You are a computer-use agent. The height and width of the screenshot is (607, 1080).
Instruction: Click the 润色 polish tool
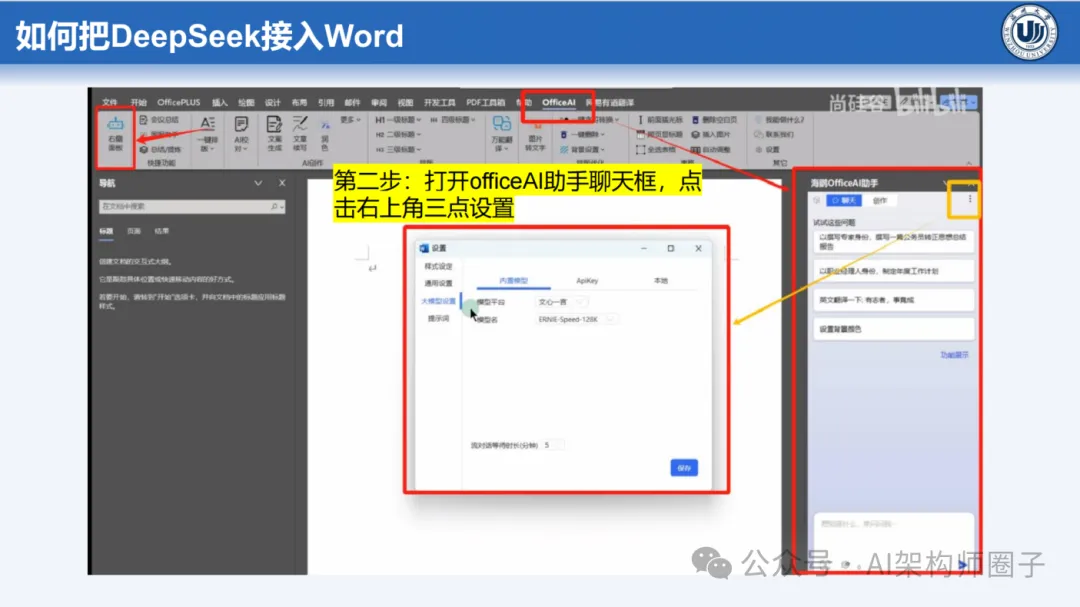(x=324, y=134)
